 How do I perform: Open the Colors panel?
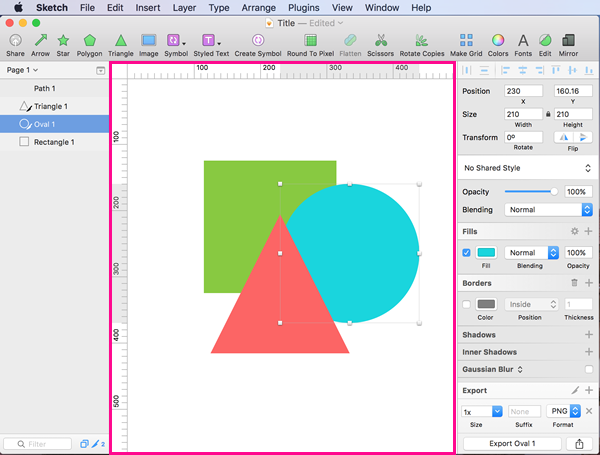(x=498, y=41)
